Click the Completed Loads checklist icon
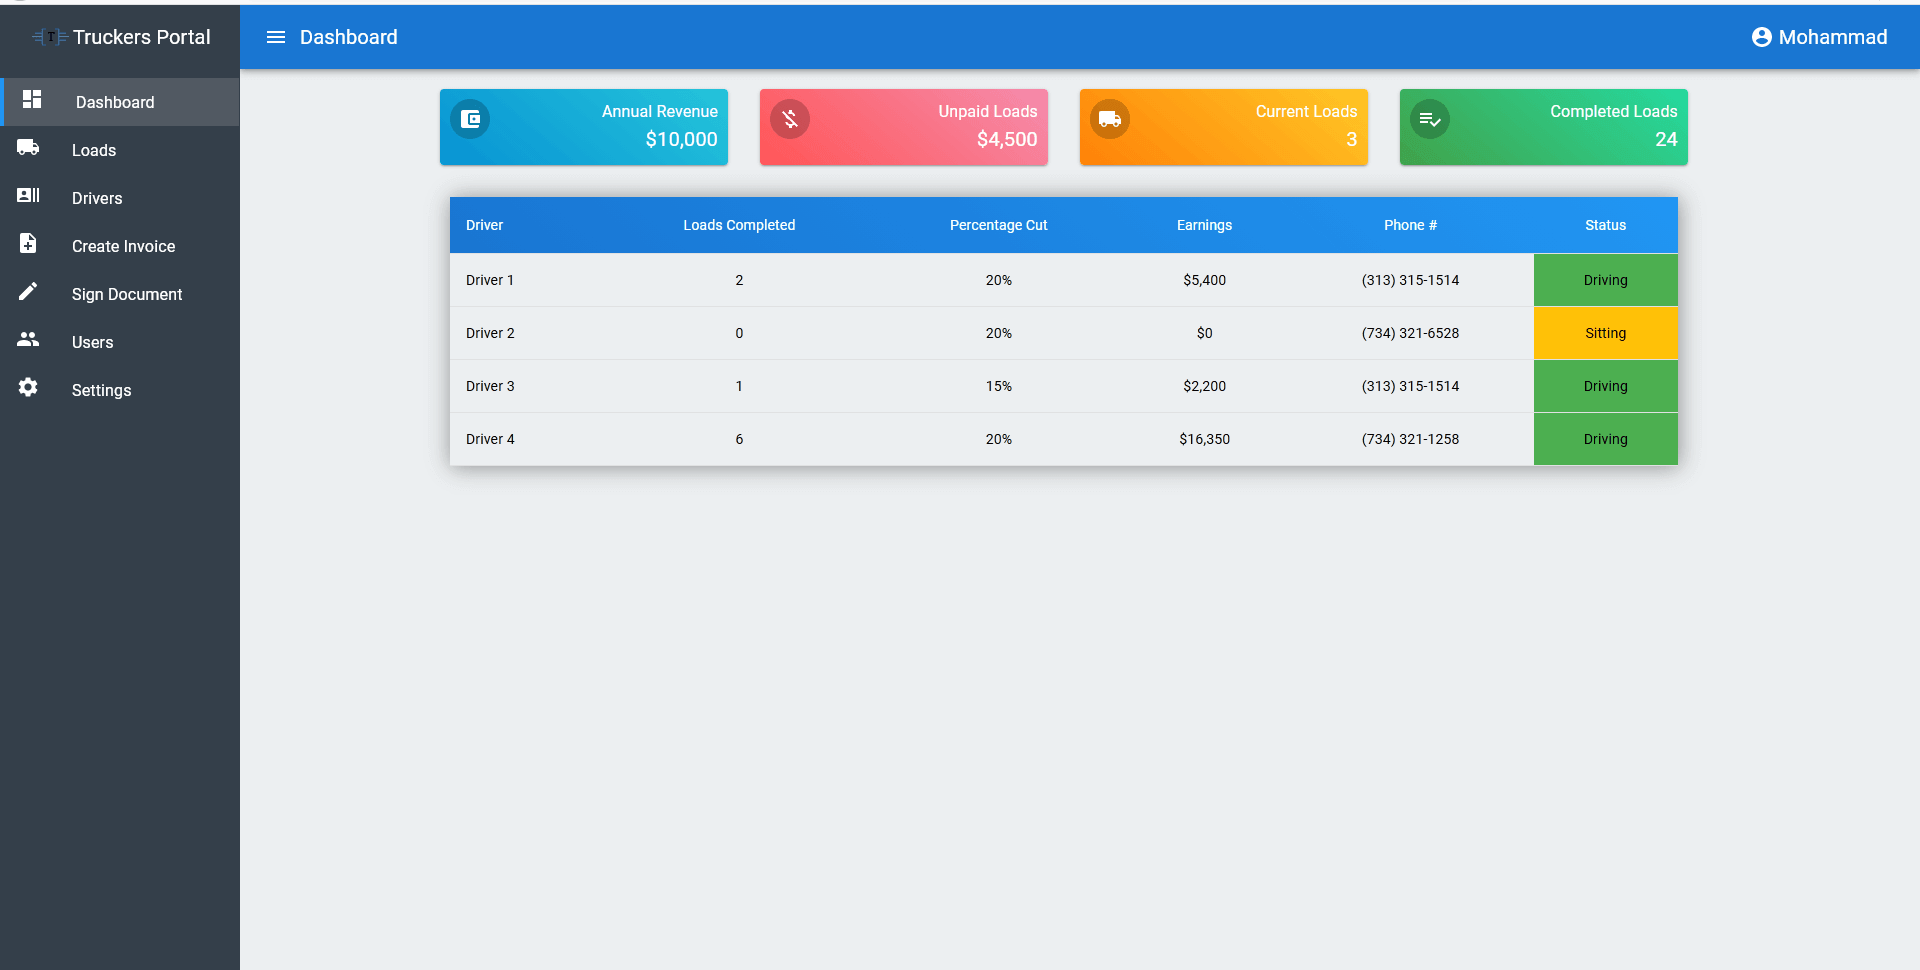 click(x=1430, y=119)
